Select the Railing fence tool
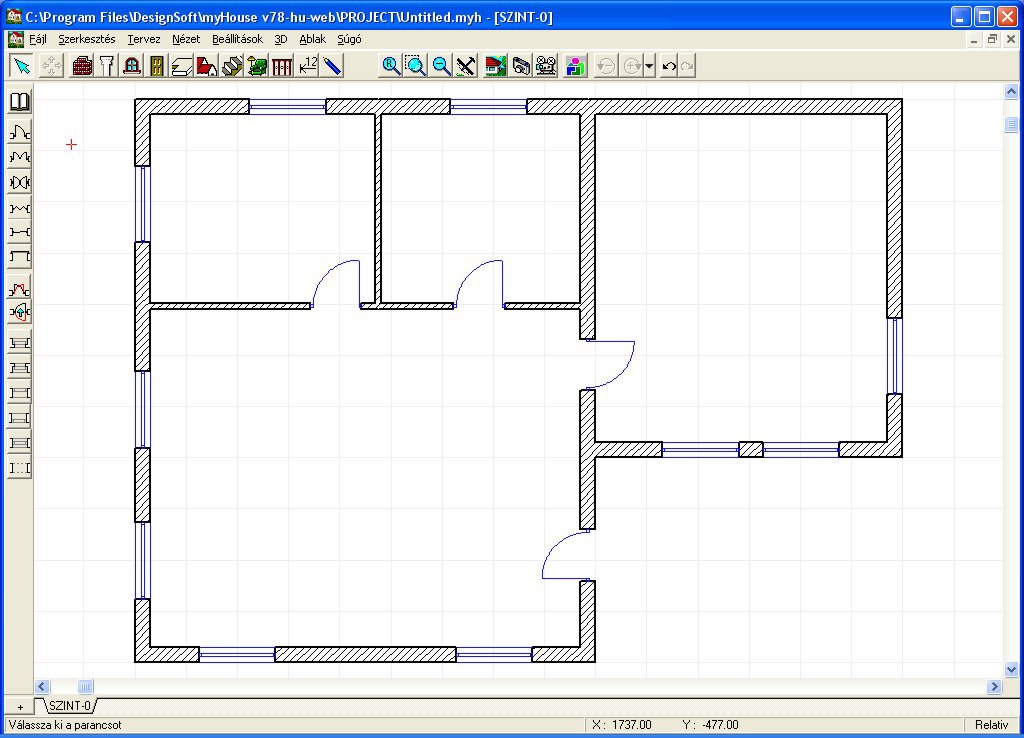This screenshot has height=738, width=1024. tap(281, 66)
